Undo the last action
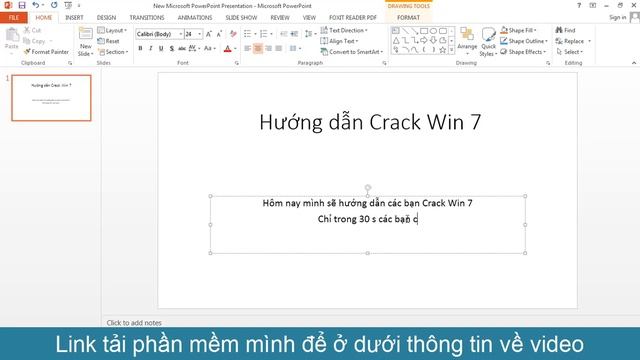The width and height of the screenshot is (640, 360). pos(36,5)
